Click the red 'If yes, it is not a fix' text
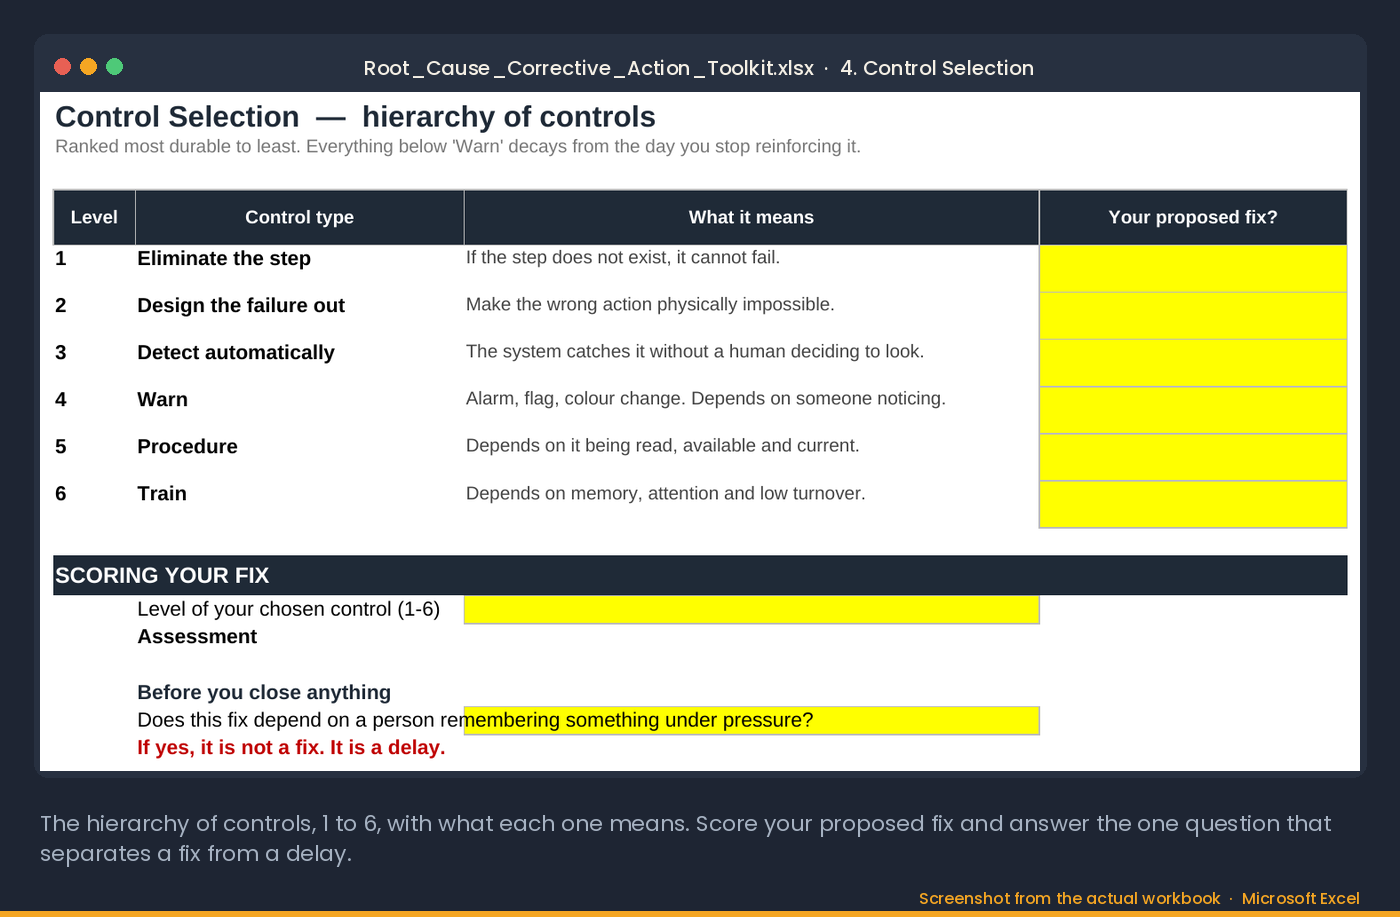The height and width of the screenshot is (917, 1400). (291, 747)
